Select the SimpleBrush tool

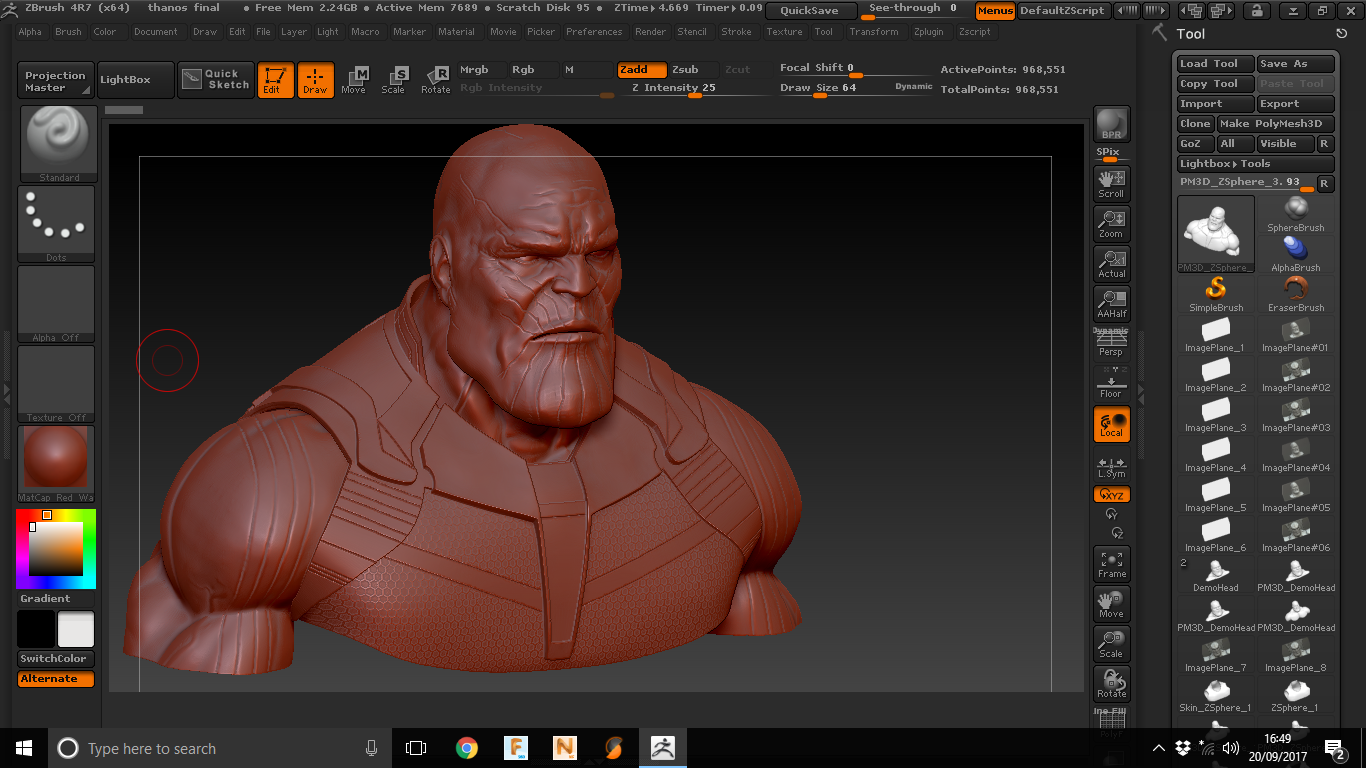[x=1216, y=294]
